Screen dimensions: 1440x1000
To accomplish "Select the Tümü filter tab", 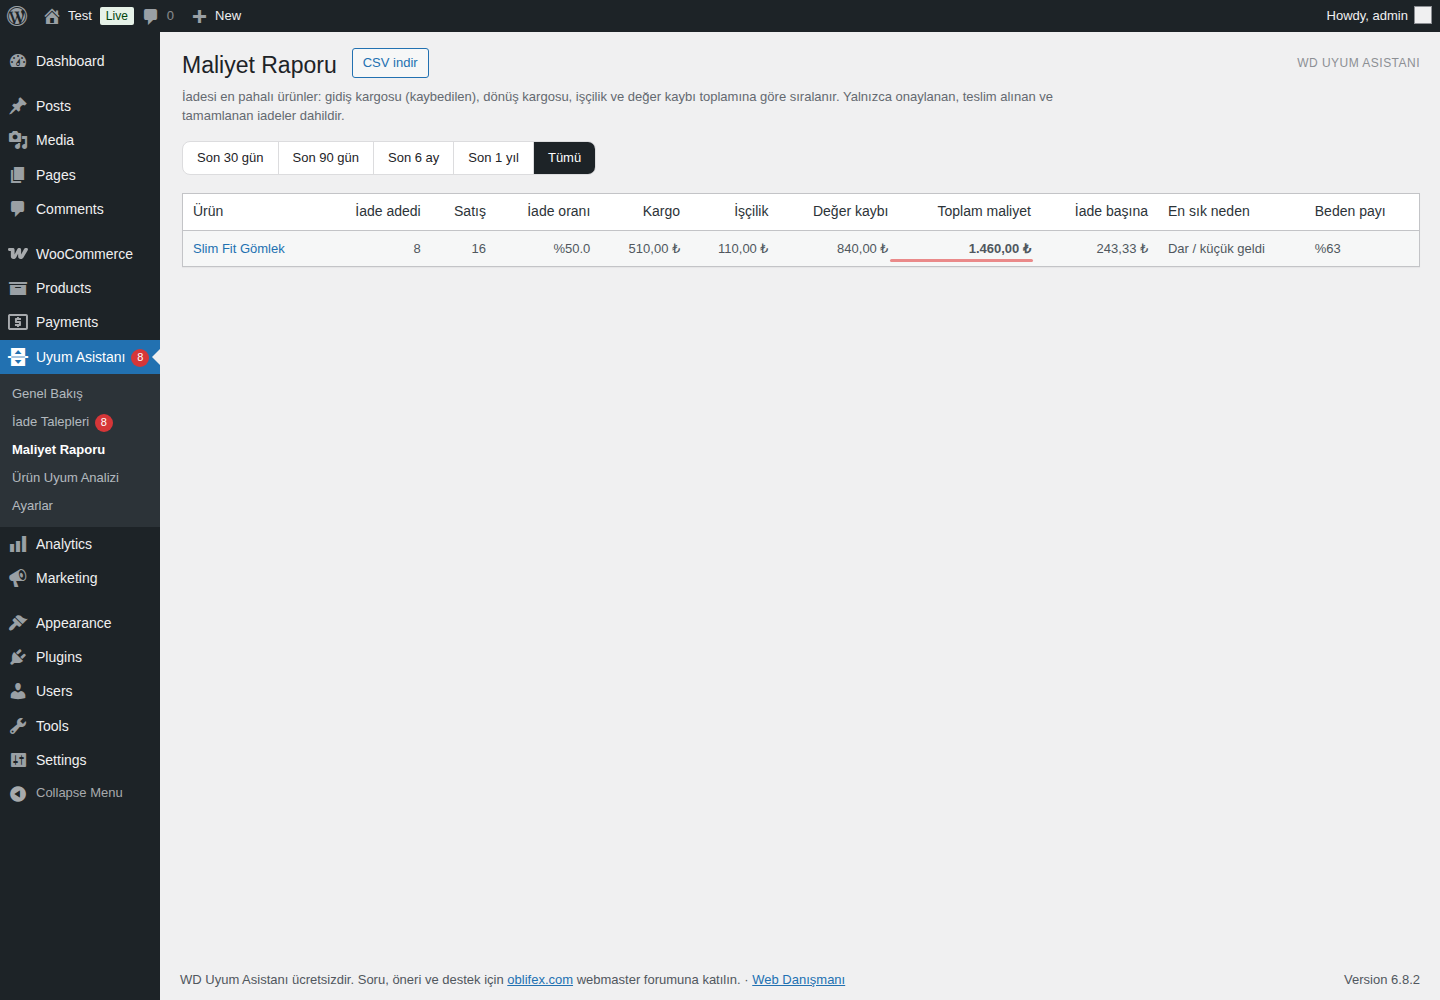I will point(565,158).
